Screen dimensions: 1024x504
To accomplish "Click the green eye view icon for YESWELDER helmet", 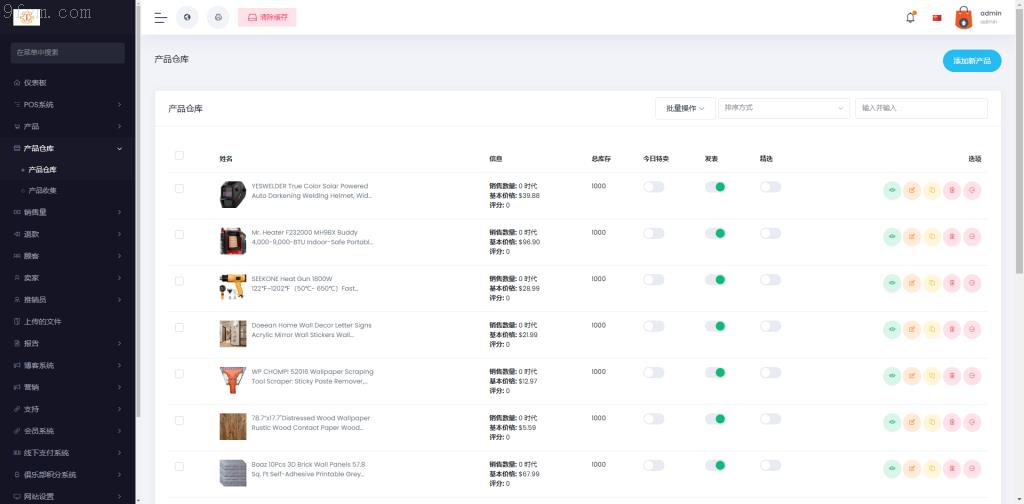I will 892,190.
